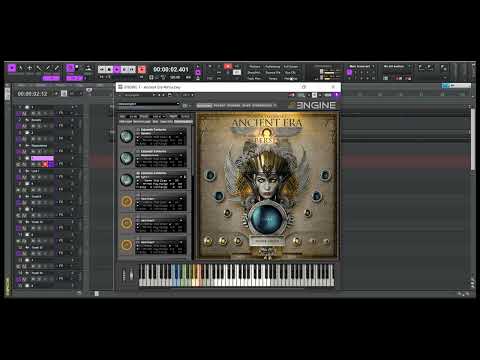
Task: Pause playback in the transport bar
Action: pos(125,69)
